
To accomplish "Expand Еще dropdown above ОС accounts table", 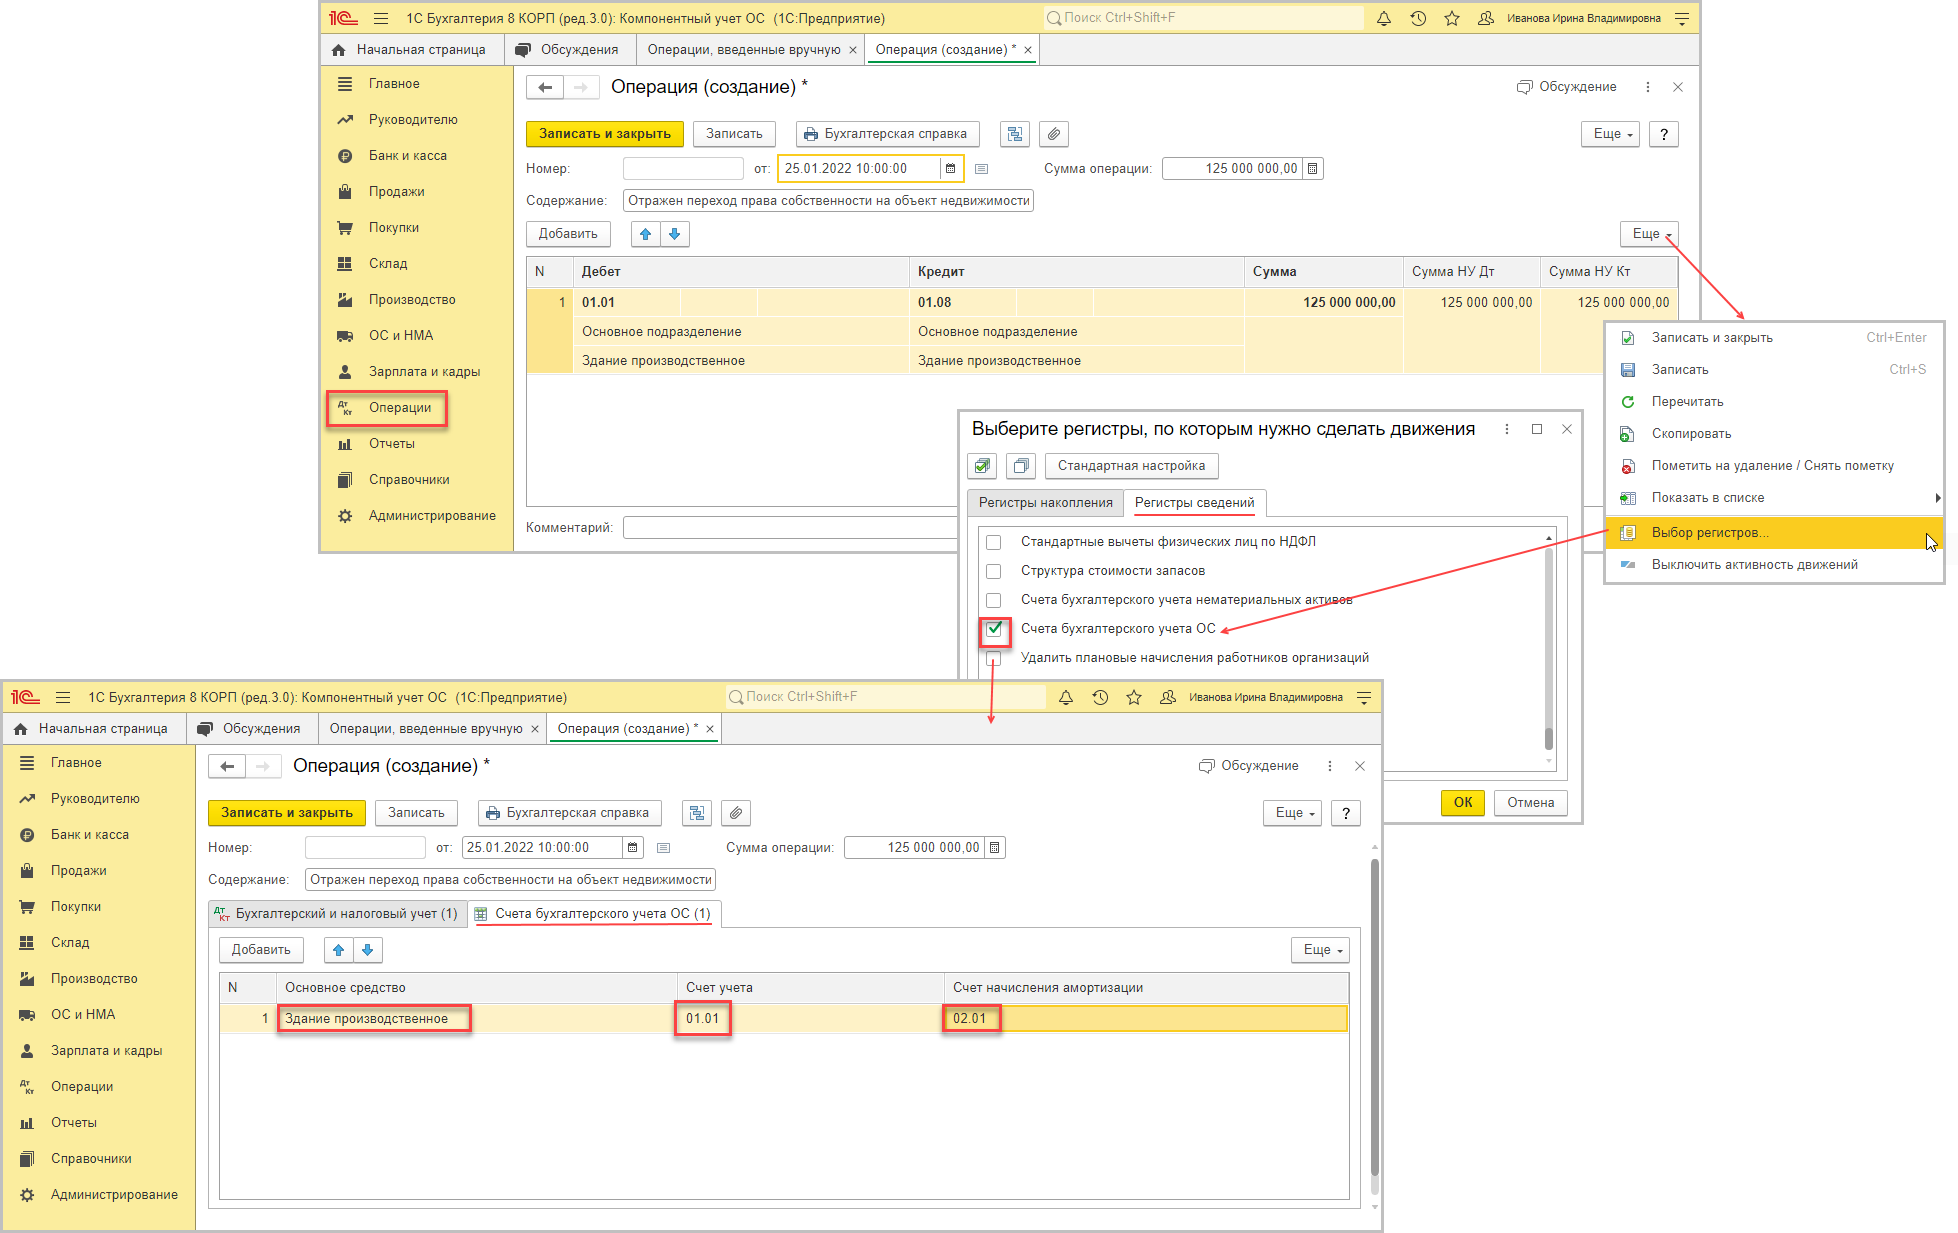I will (x=1320, y=950).
